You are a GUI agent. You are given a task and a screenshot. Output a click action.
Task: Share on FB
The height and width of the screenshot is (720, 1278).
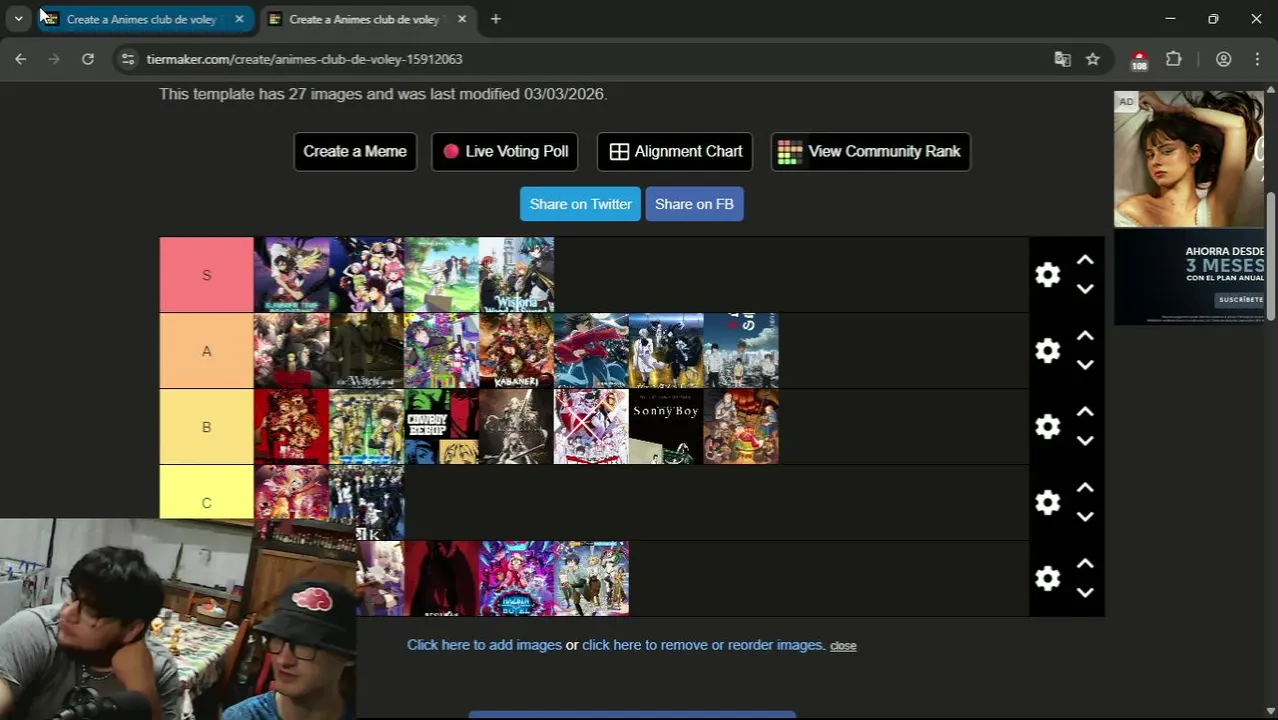point(694,204)
